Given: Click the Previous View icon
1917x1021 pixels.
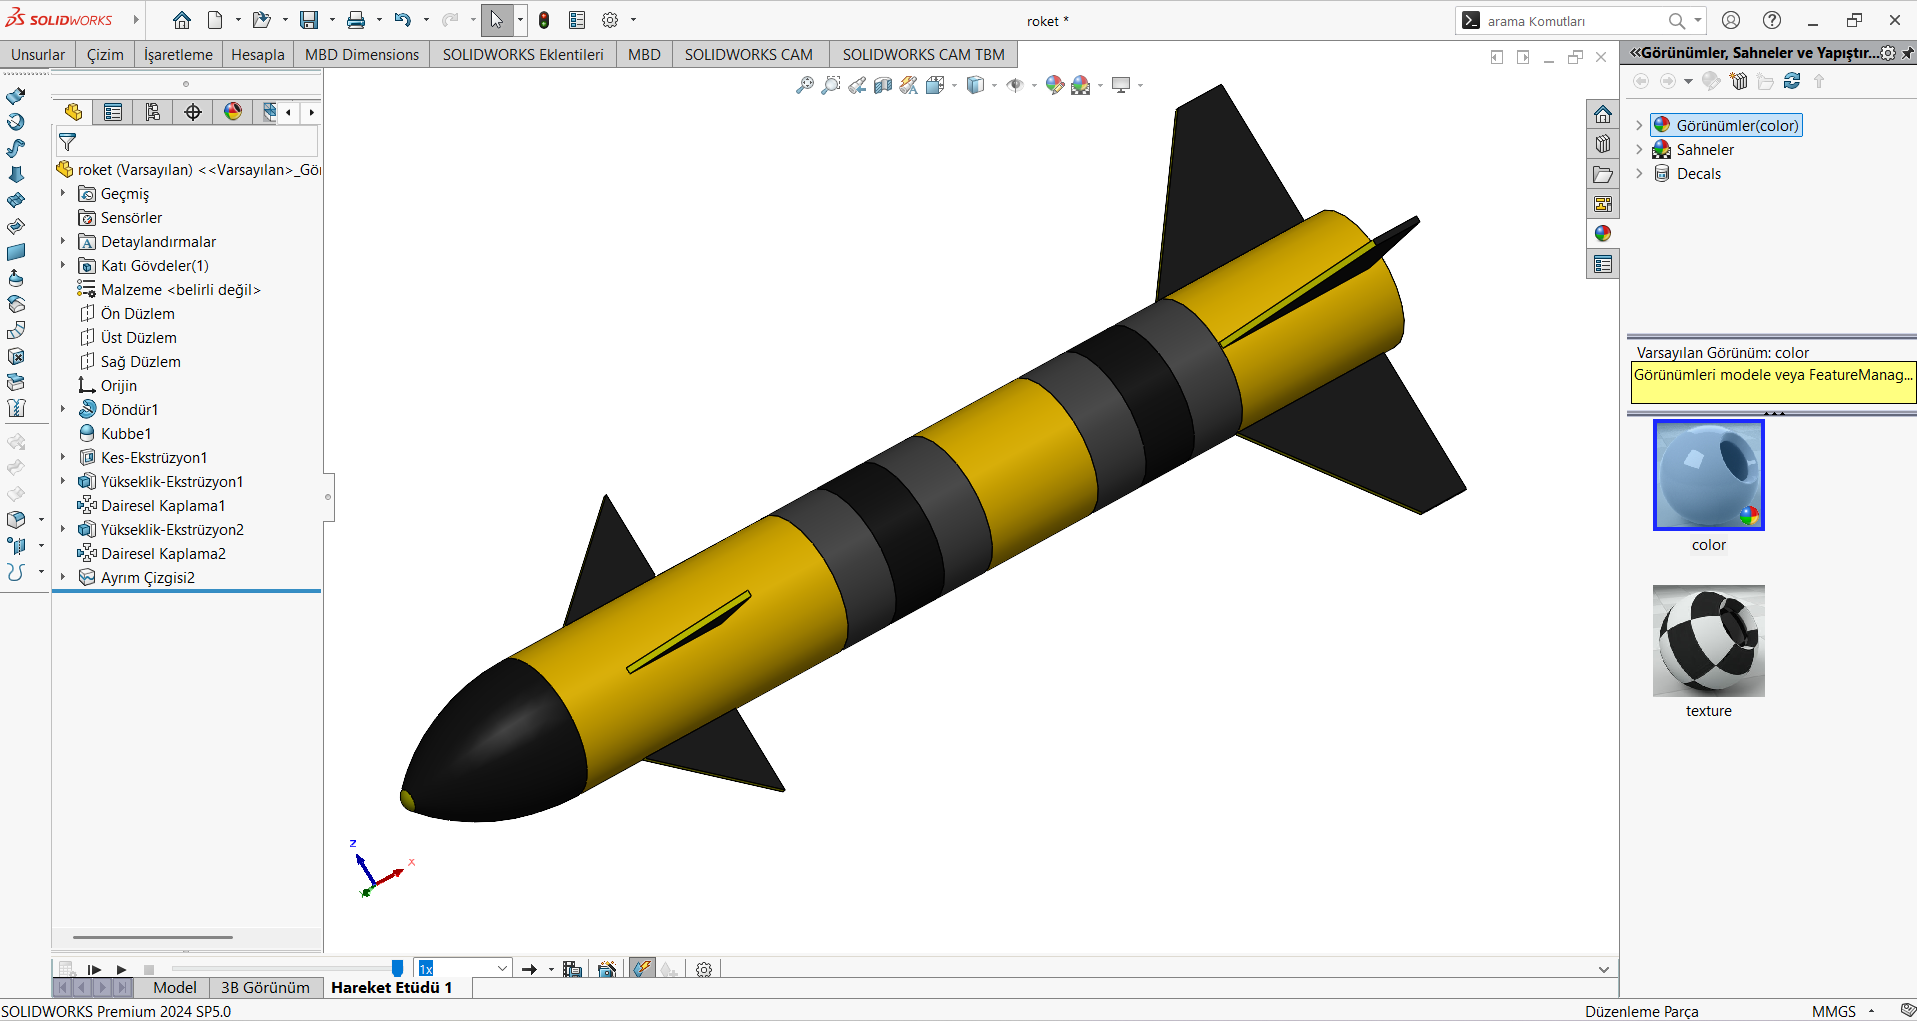Looking at the screenshot, I should tap(857, 86).
